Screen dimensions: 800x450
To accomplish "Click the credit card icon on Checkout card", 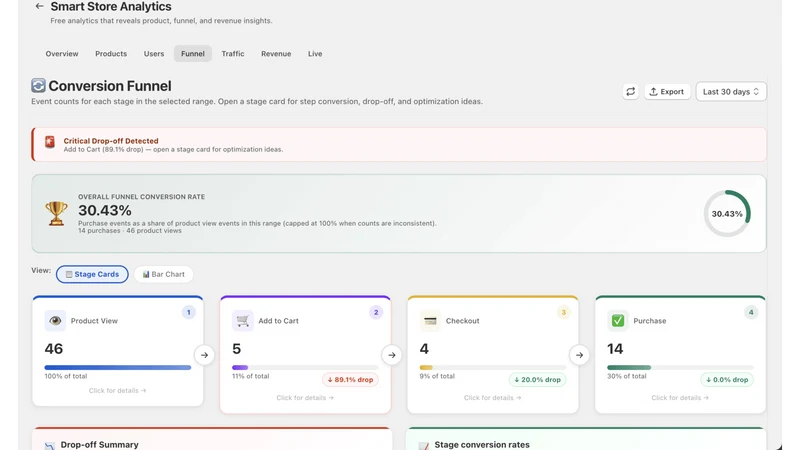I will click(x=430, y=320).
